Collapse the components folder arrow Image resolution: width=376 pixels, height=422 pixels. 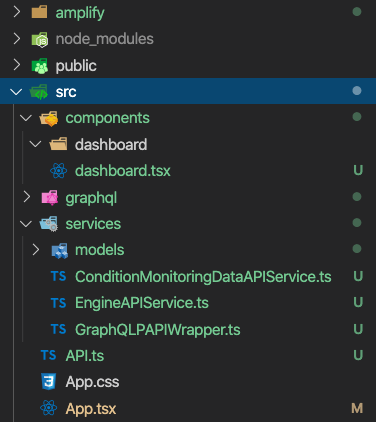click(26, 118)
